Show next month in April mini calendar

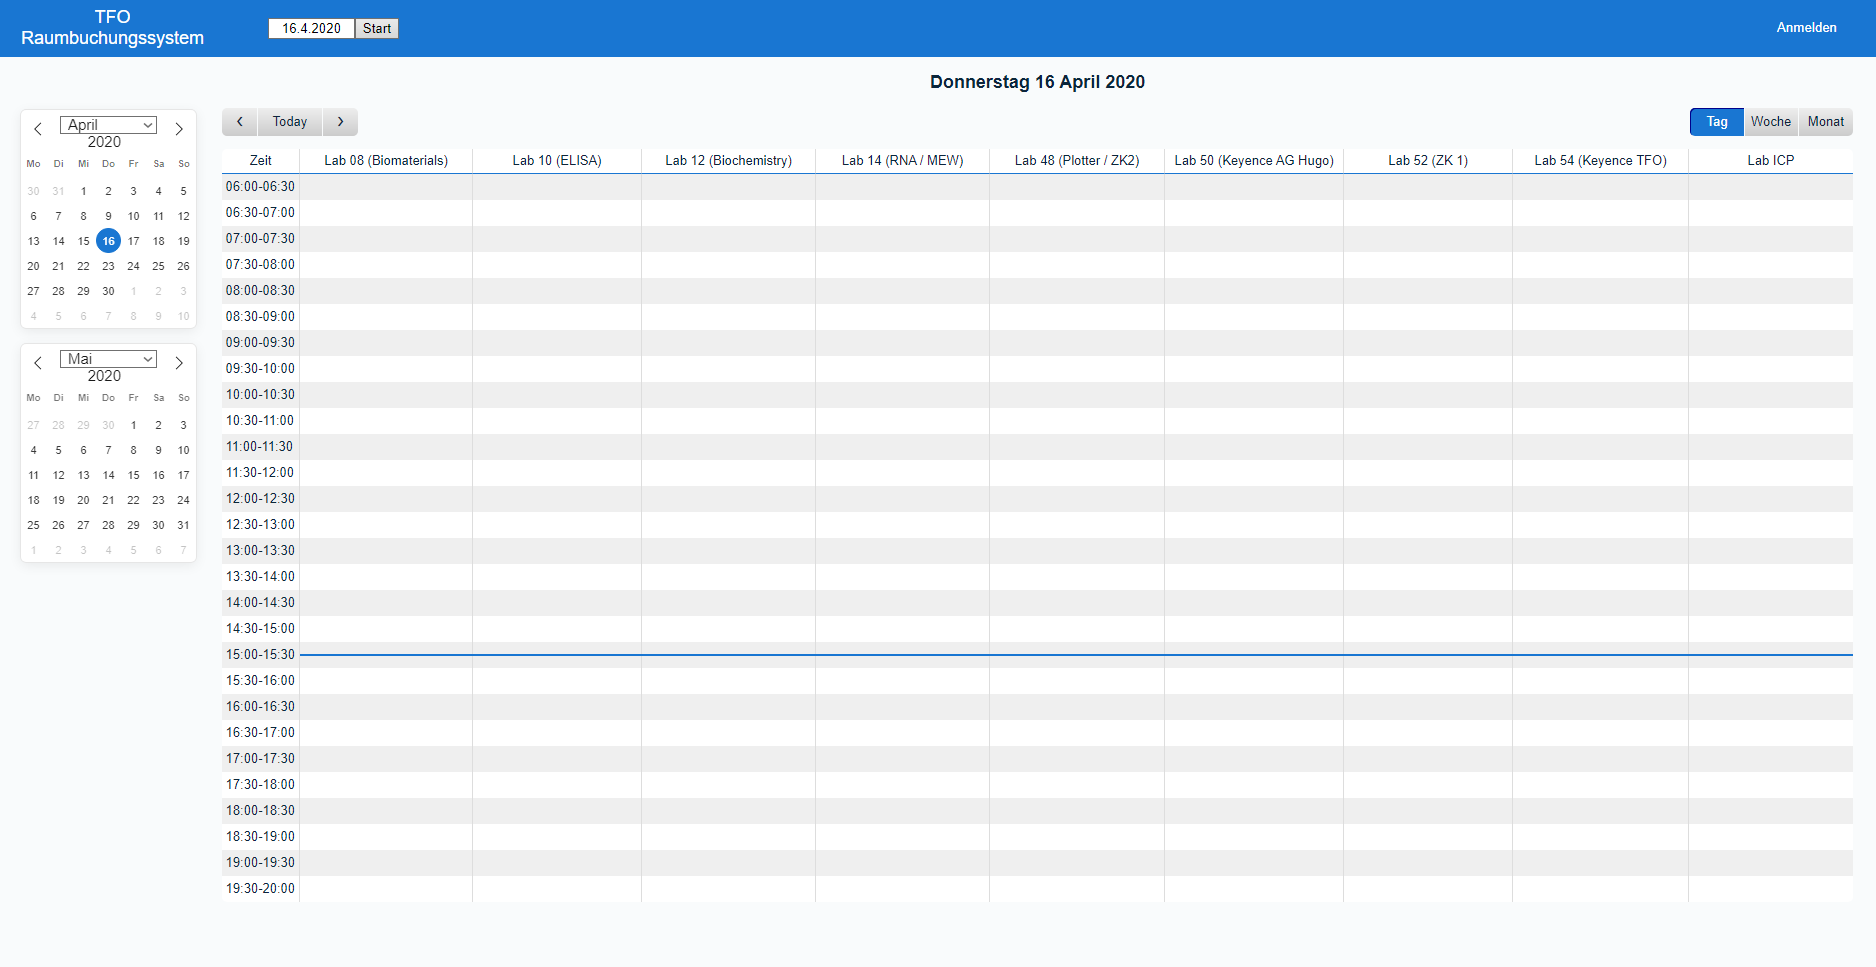point(179,129)
